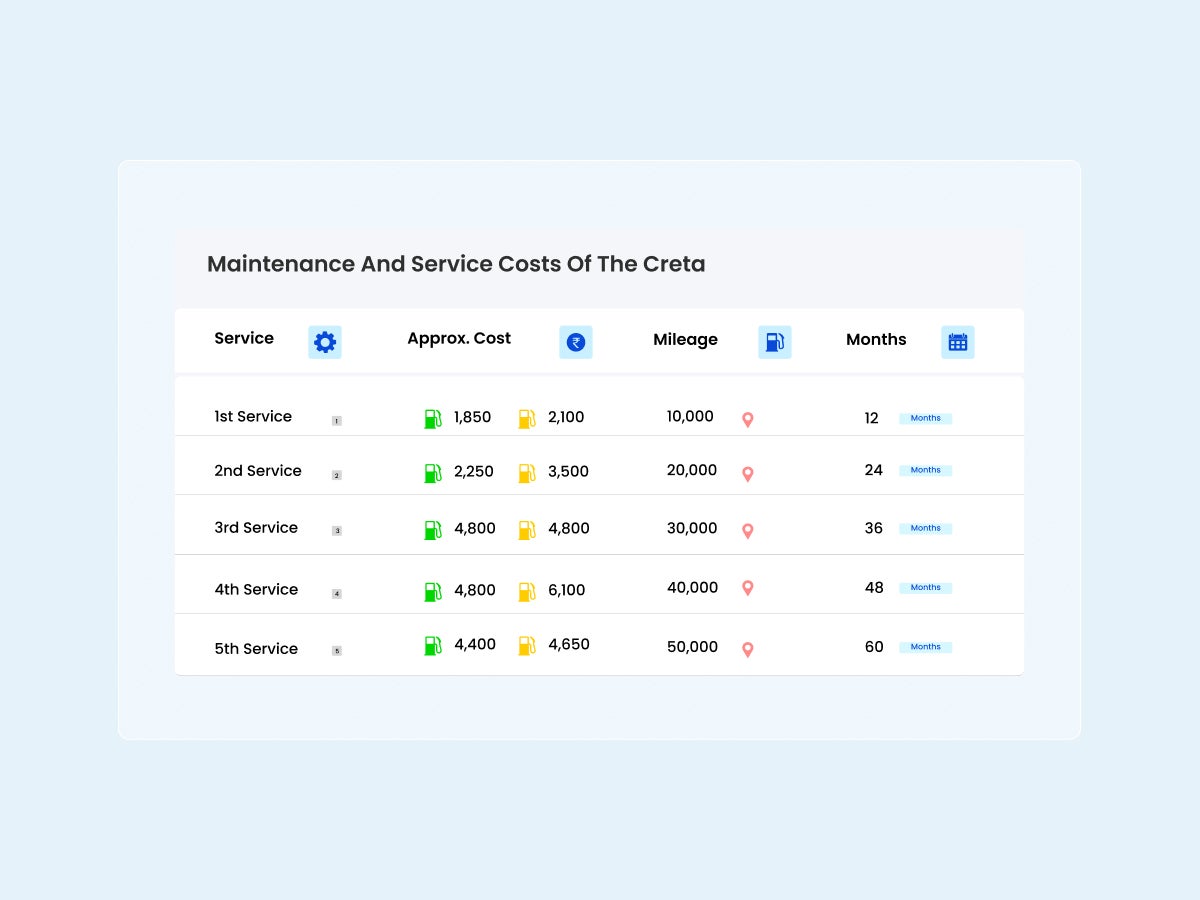Image resolution: width=1200 pixels, height=900 pixels.
Task: Click the 6,100 cost value
Action: click(567, 591)
